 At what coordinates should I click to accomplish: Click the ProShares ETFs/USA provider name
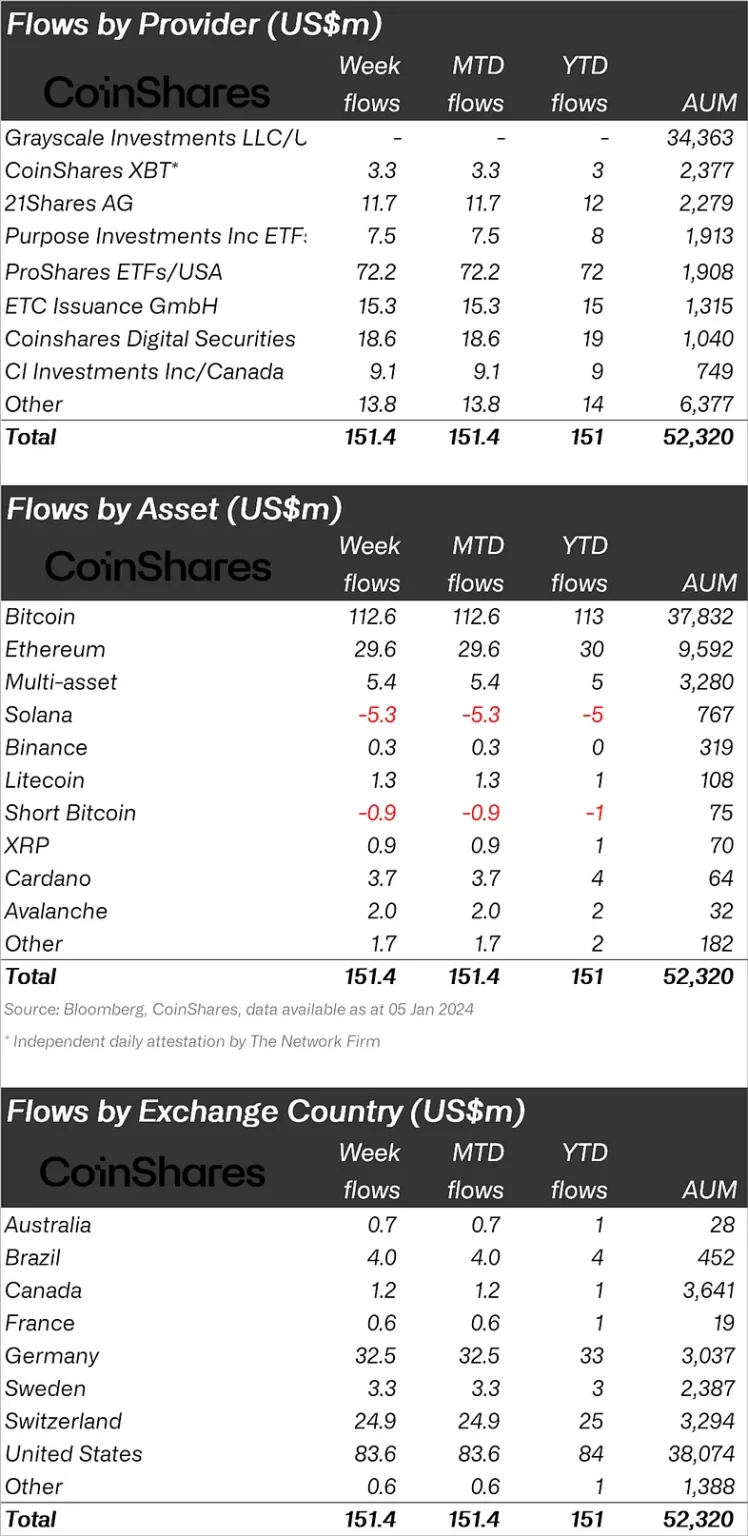click(x=113, y=271)
